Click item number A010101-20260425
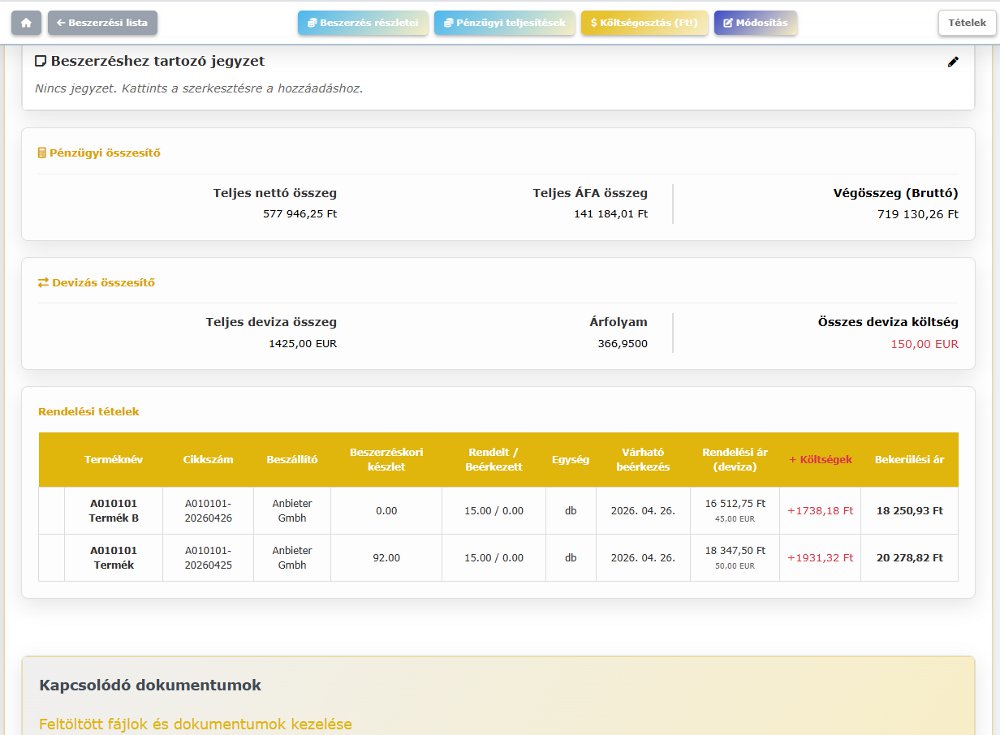This screenshot has height=735, width=1000. point(208,558)
